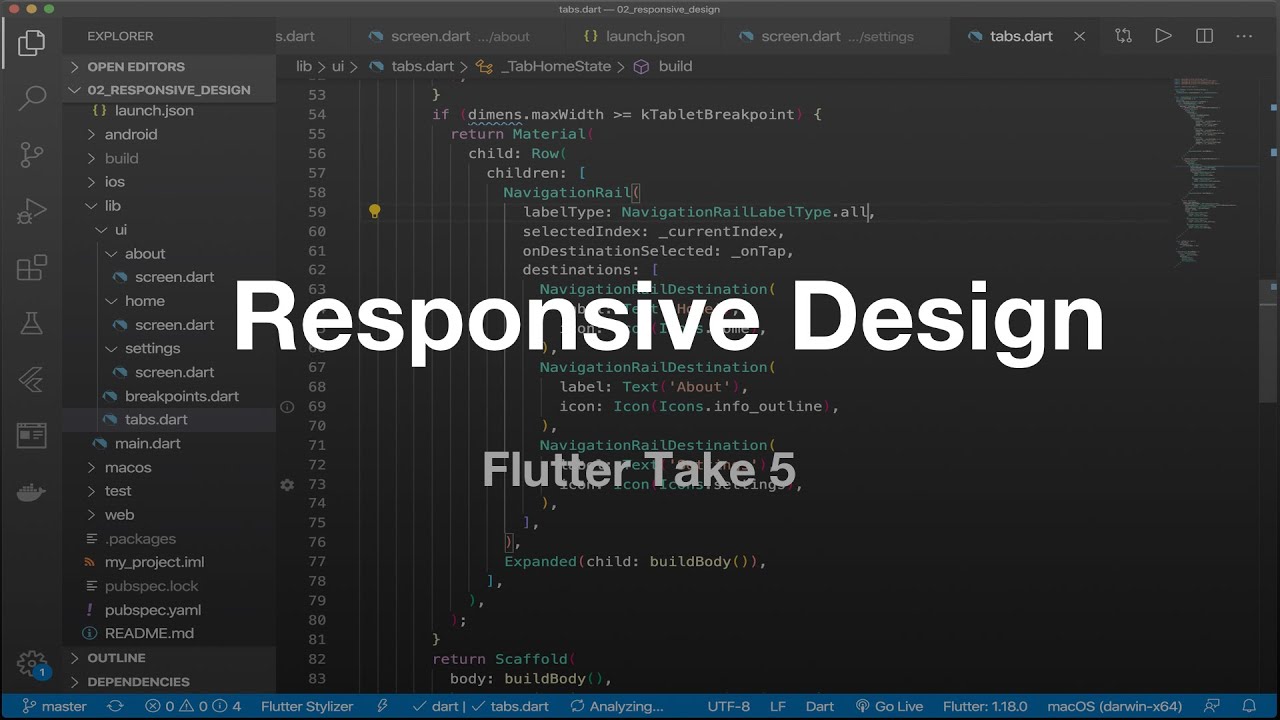Click the feedback icon in status bar

(x=1212, y=706)
